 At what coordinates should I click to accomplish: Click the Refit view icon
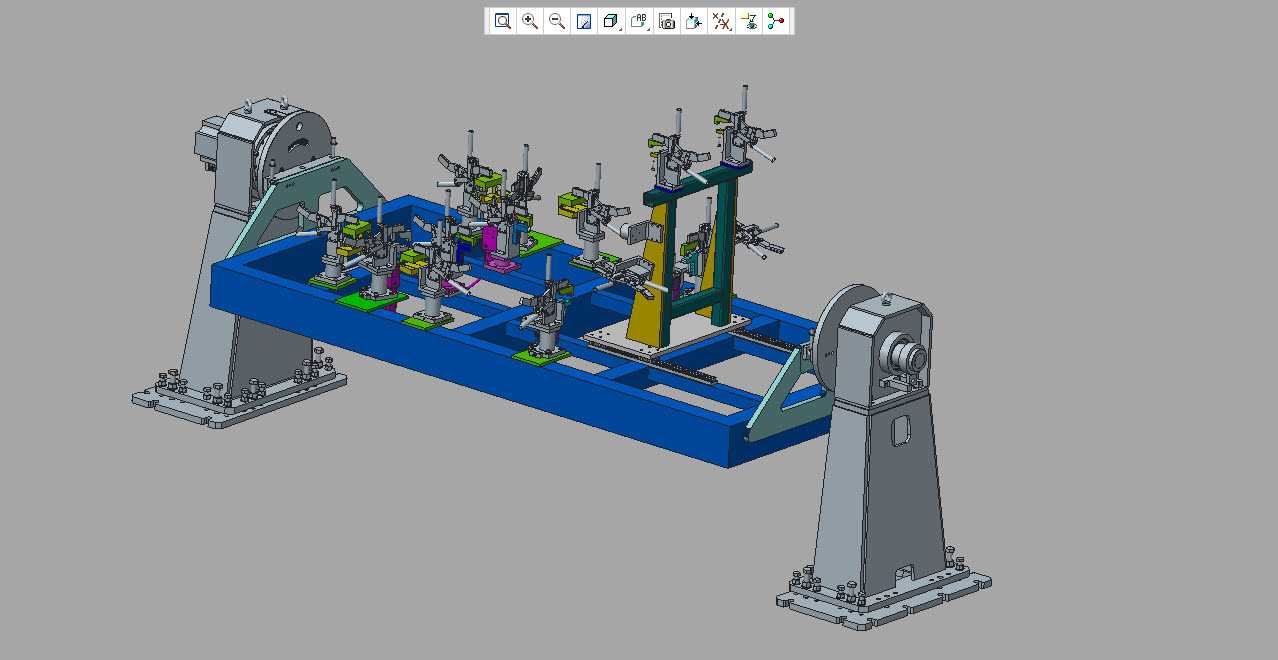[503, 21]
